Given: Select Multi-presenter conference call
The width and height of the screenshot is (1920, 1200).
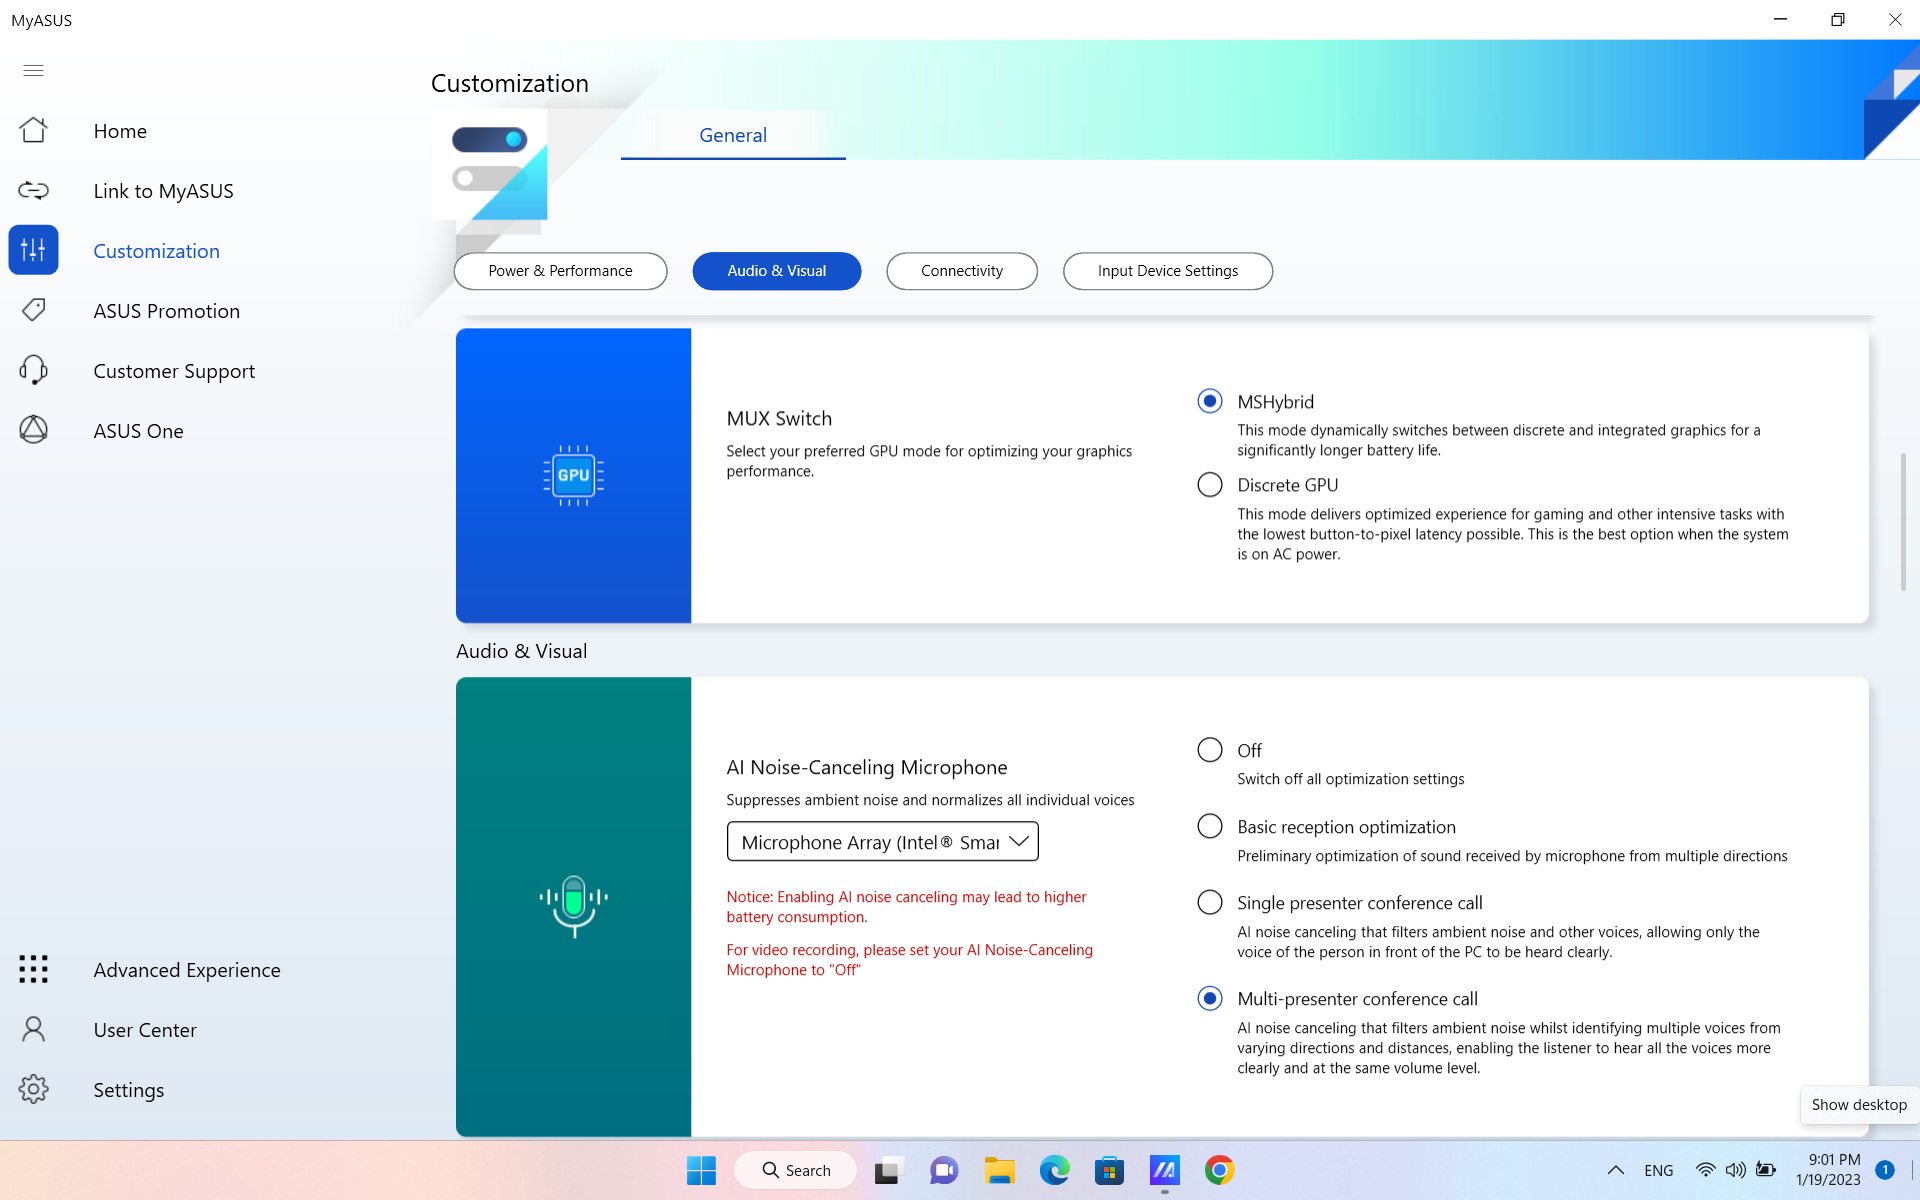Looking at the screenshot, I should point(1210,998).
